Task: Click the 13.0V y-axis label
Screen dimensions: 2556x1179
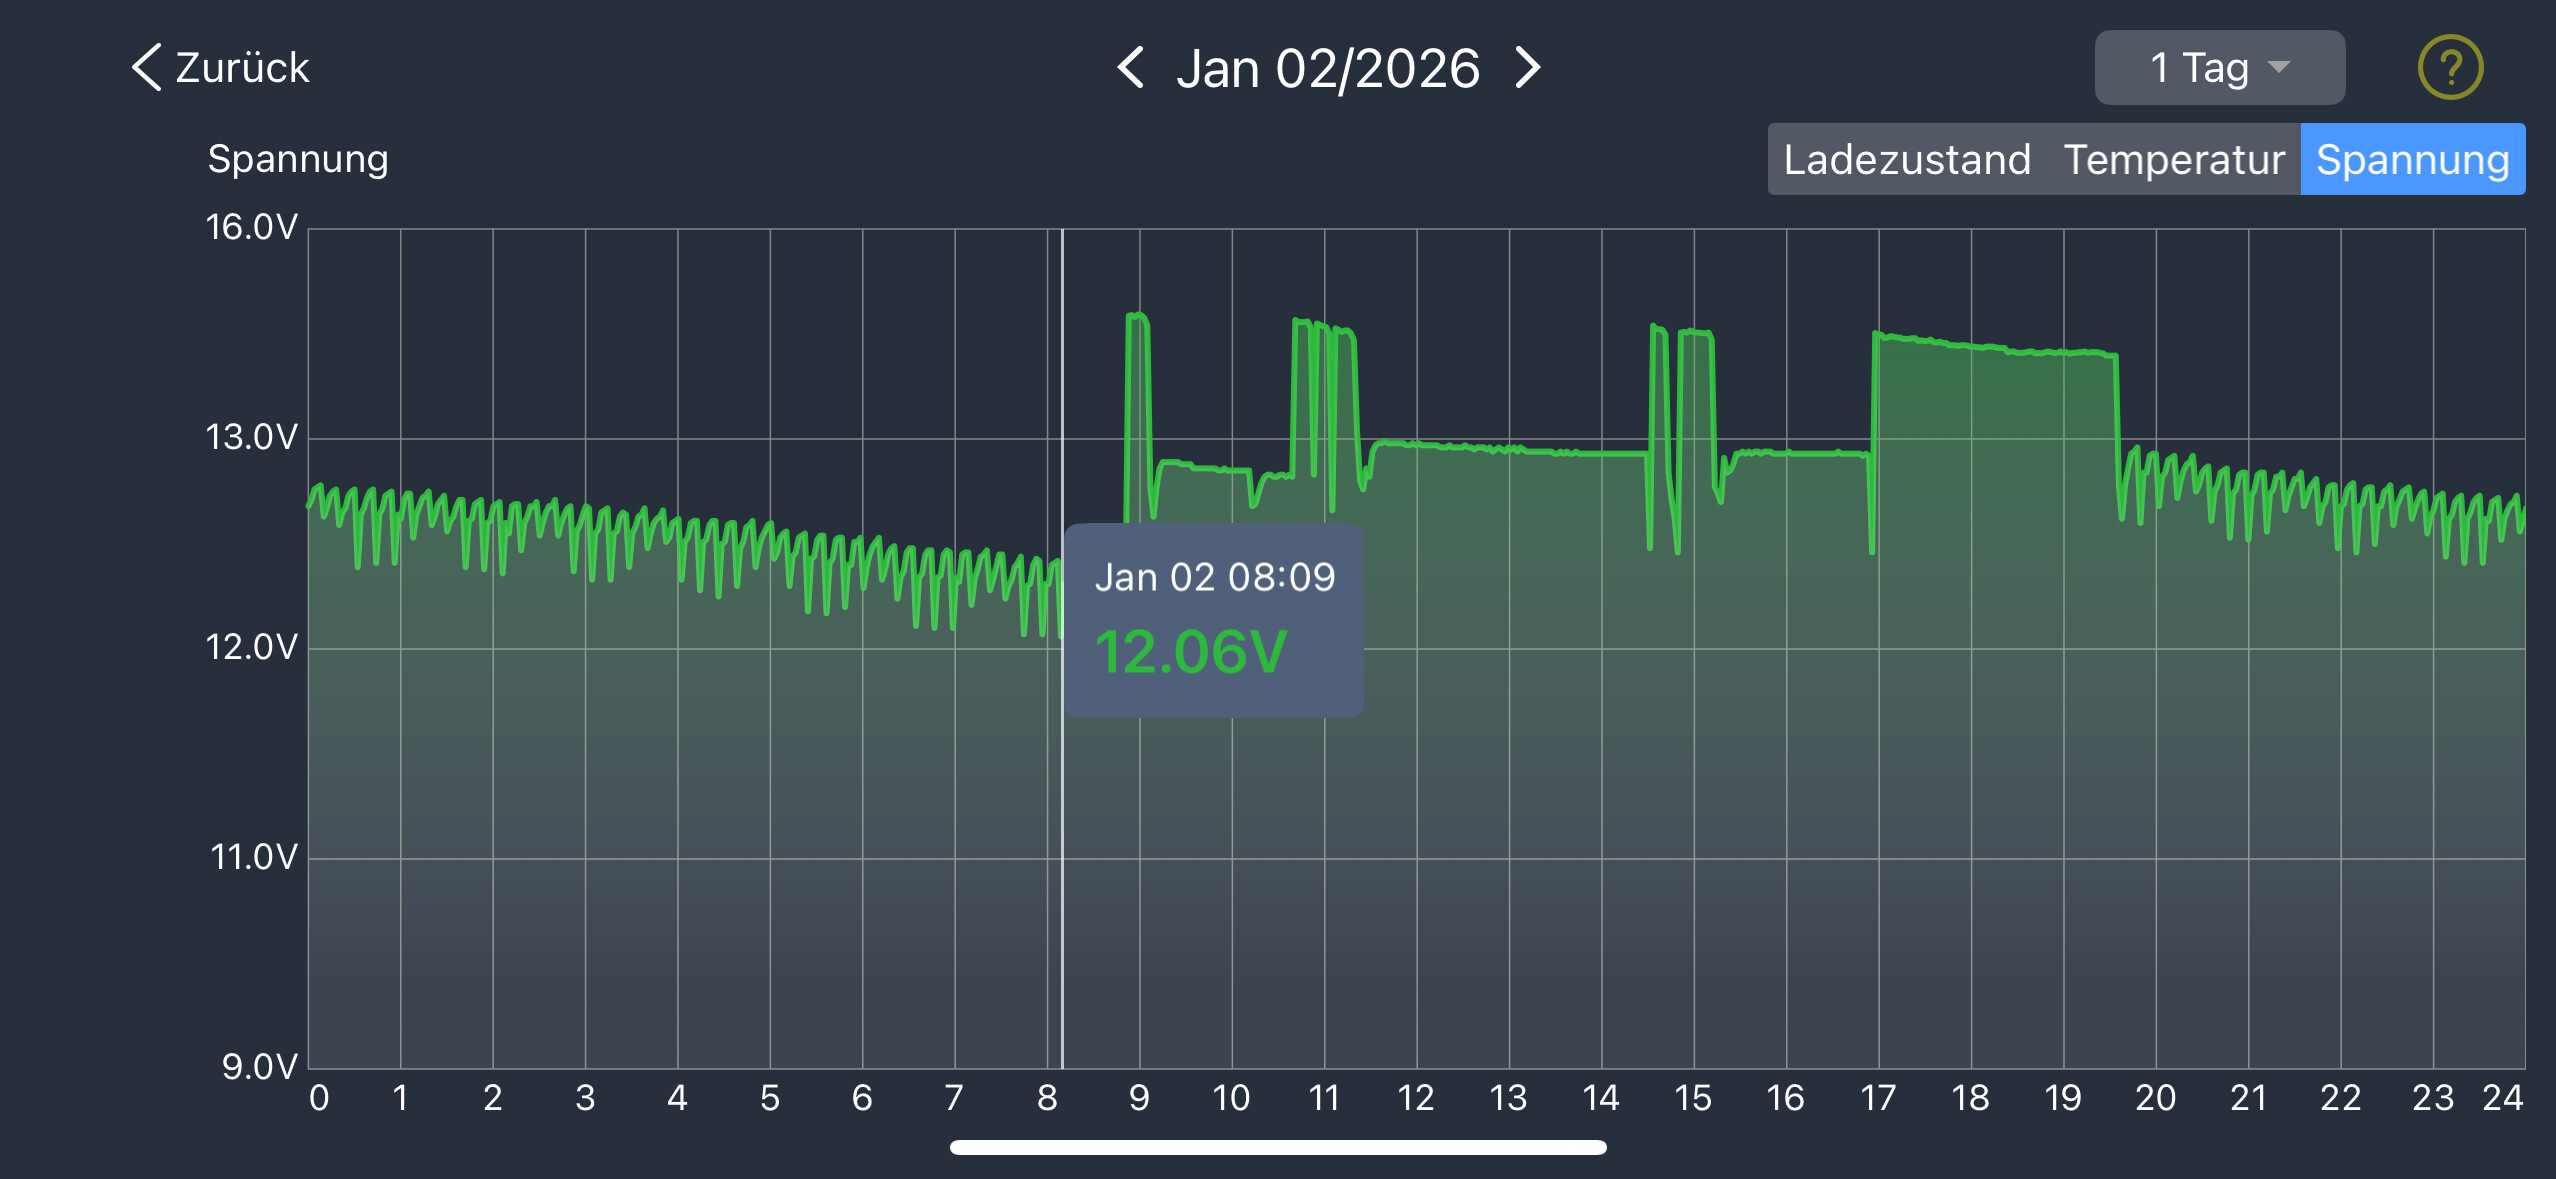Action: coord(251,437)
